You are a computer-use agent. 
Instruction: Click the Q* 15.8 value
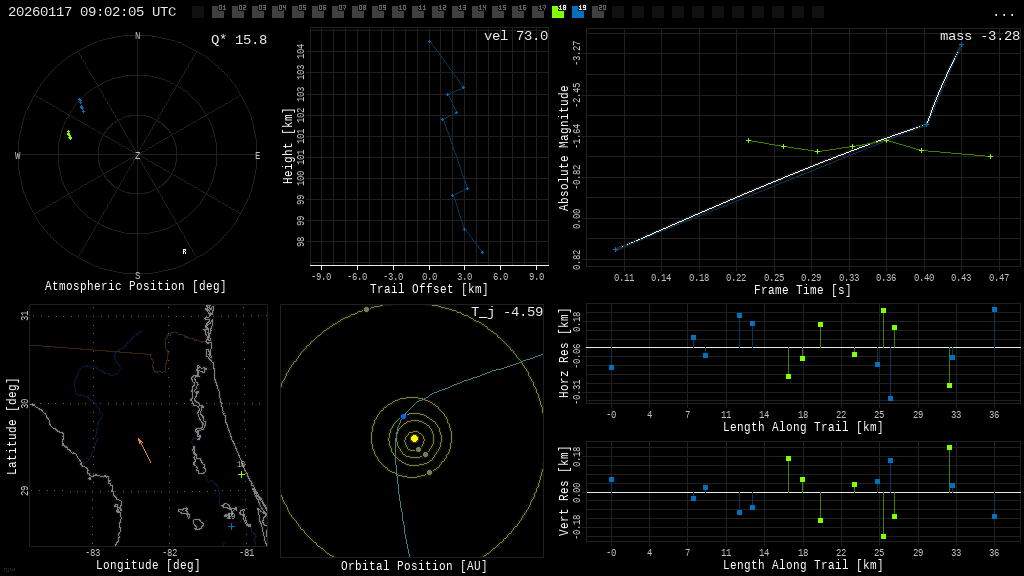pyautogui.click(x=239, y=40)
